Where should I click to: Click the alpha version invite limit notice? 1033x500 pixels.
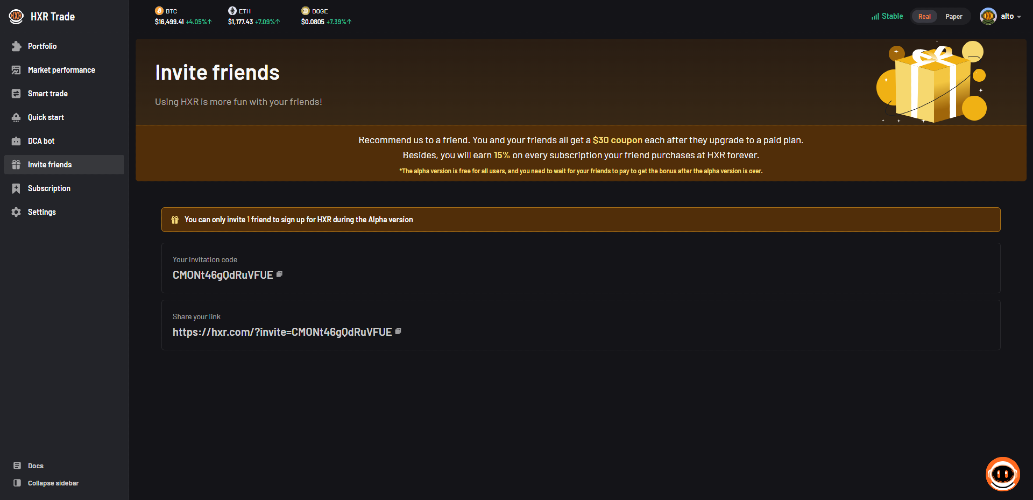point(580,219)
